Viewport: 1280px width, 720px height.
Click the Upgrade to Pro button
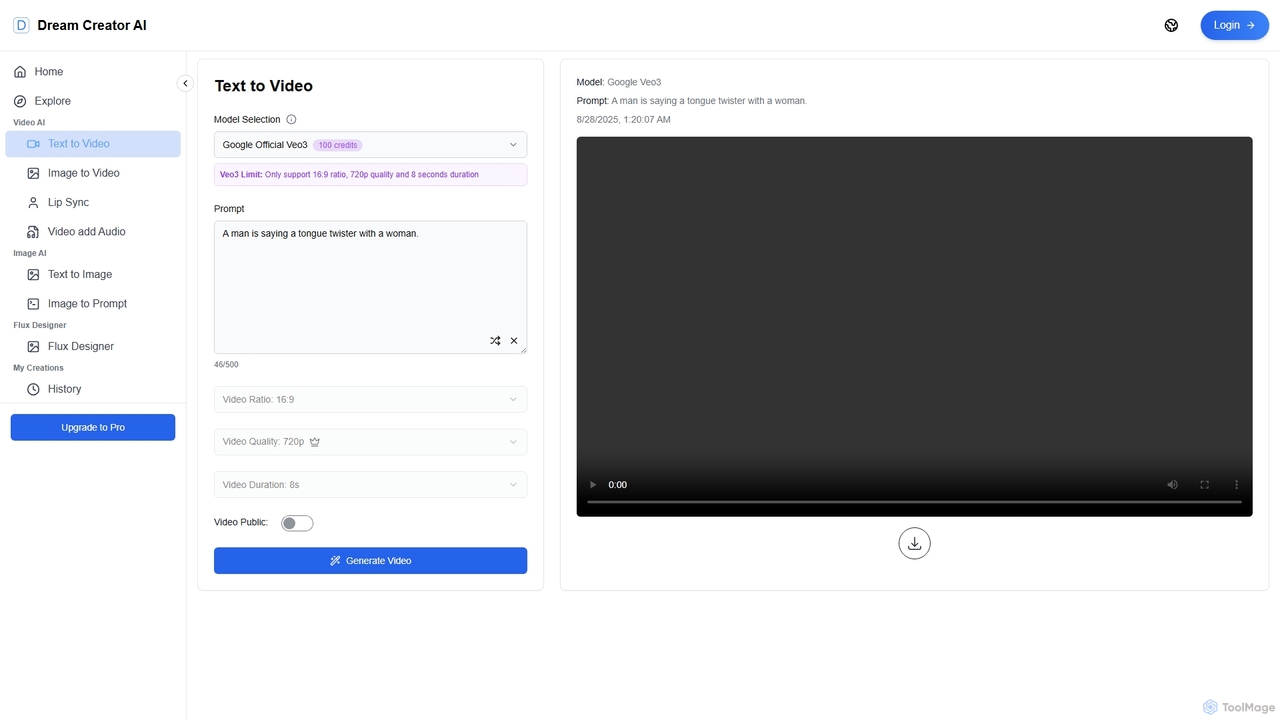pos(93,427)
